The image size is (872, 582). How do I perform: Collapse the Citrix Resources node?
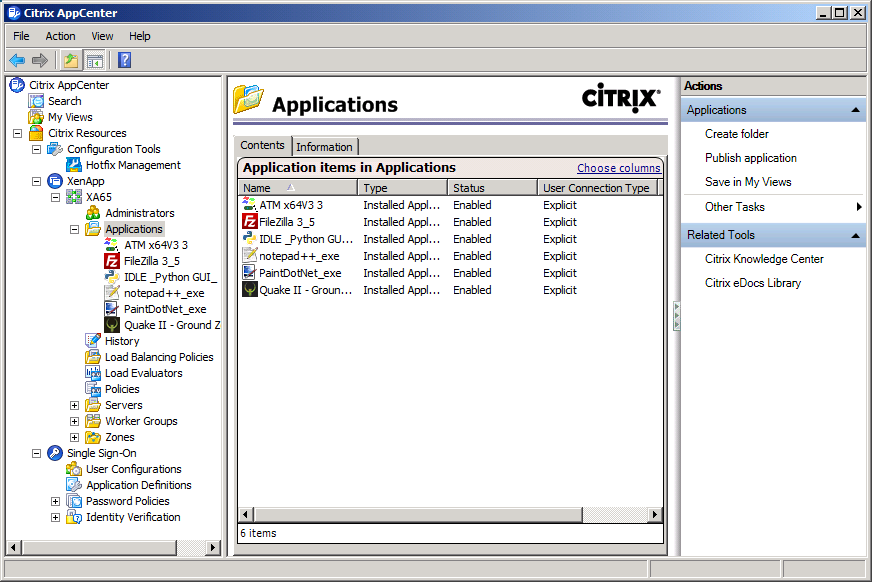point(18,133)
